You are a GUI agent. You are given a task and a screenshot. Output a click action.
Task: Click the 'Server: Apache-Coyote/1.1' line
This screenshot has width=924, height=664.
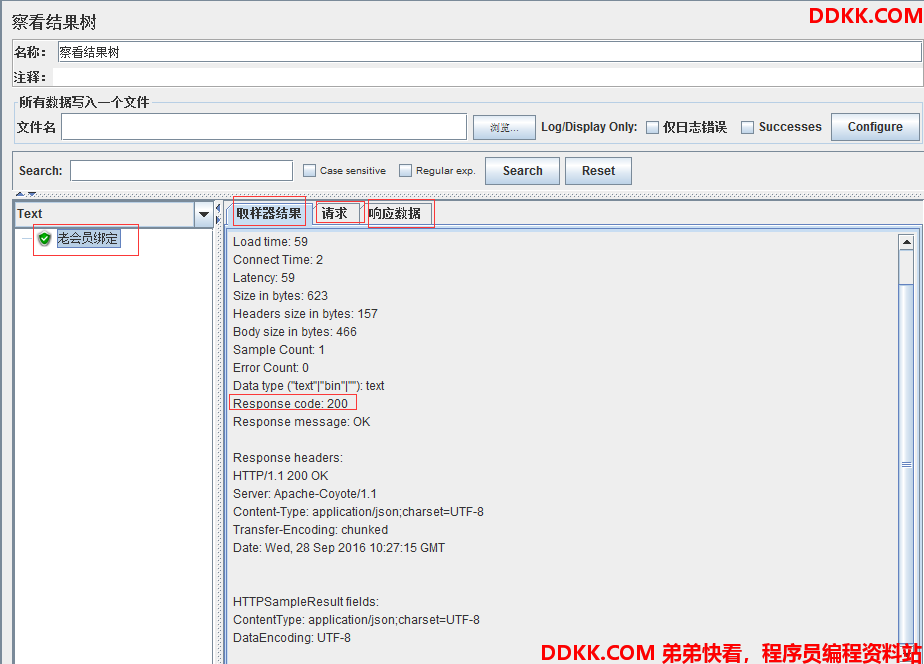[x=304, y=494]
